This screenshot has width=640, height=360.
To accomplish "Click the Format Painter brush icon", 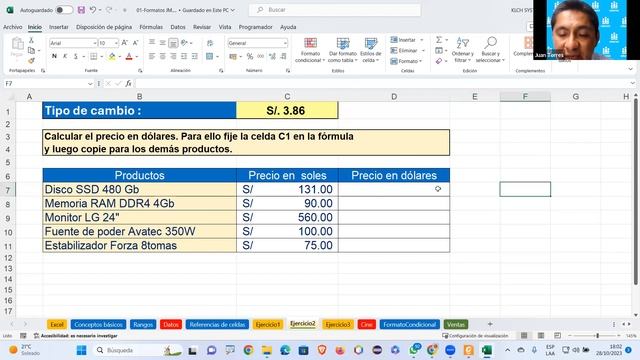I will coord(31,61).
